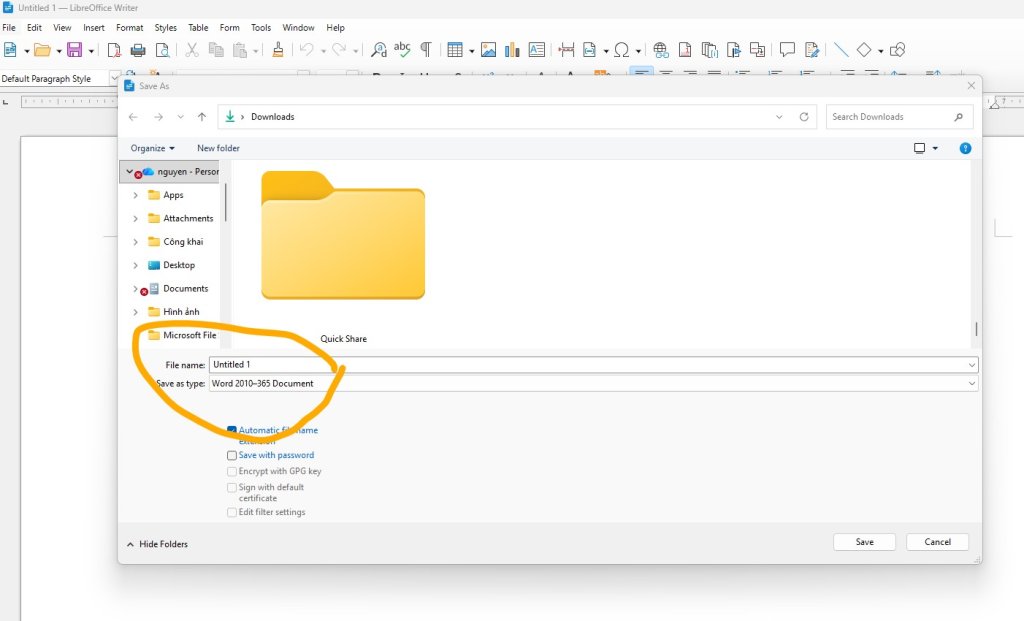The image size is (1024, 621).
Task: Toggle Formatting Marks pilcrow icon
Action: [x=426, y=50]
